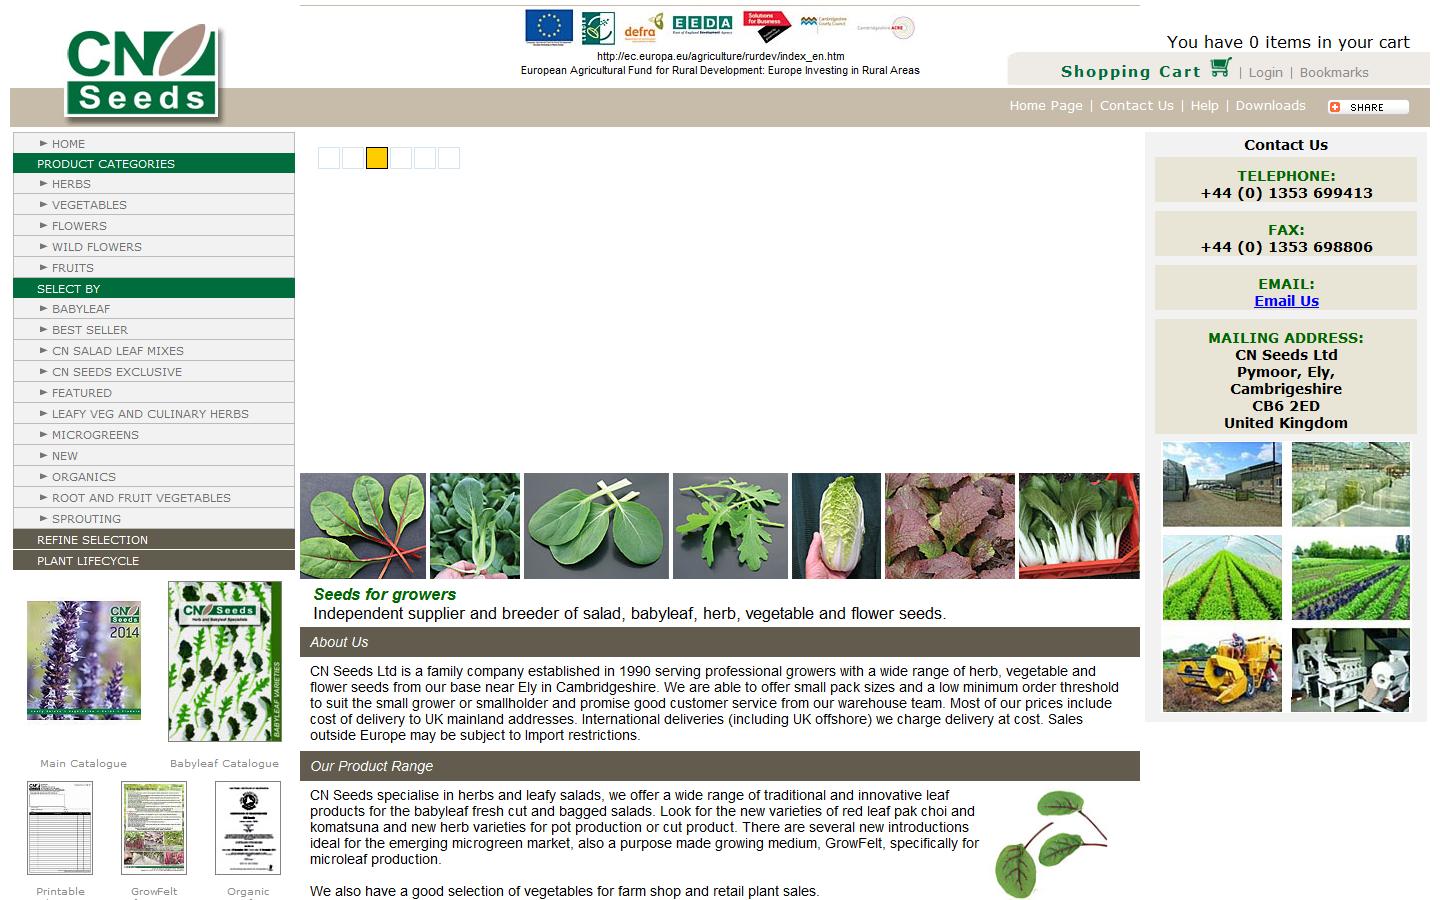
Task: Click the Email Us link
Action: click(1286, 301)
